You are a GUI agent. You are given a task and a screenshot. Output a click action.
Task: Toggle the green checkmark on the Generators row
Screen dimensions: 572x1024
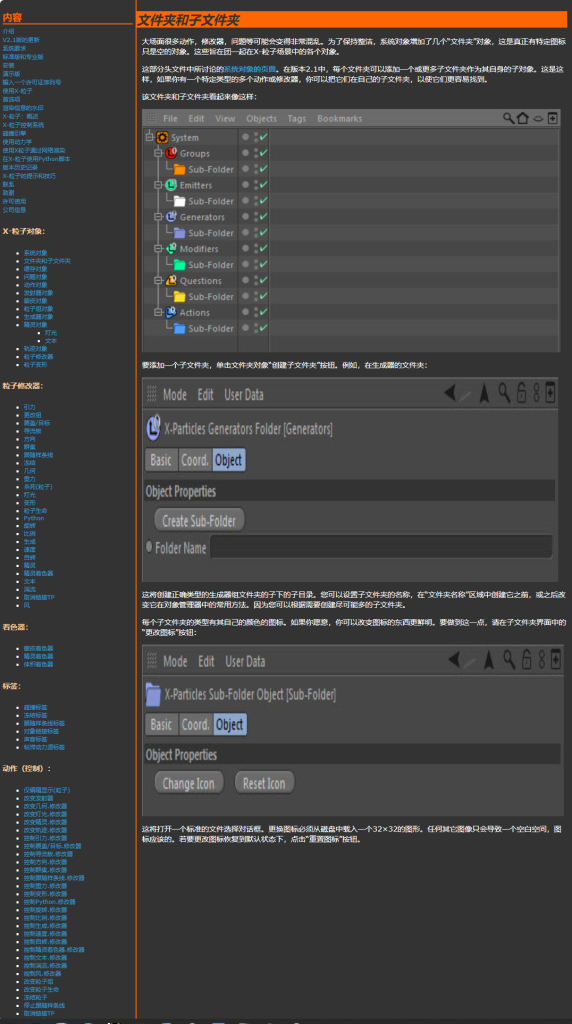[x=264, y=217]
